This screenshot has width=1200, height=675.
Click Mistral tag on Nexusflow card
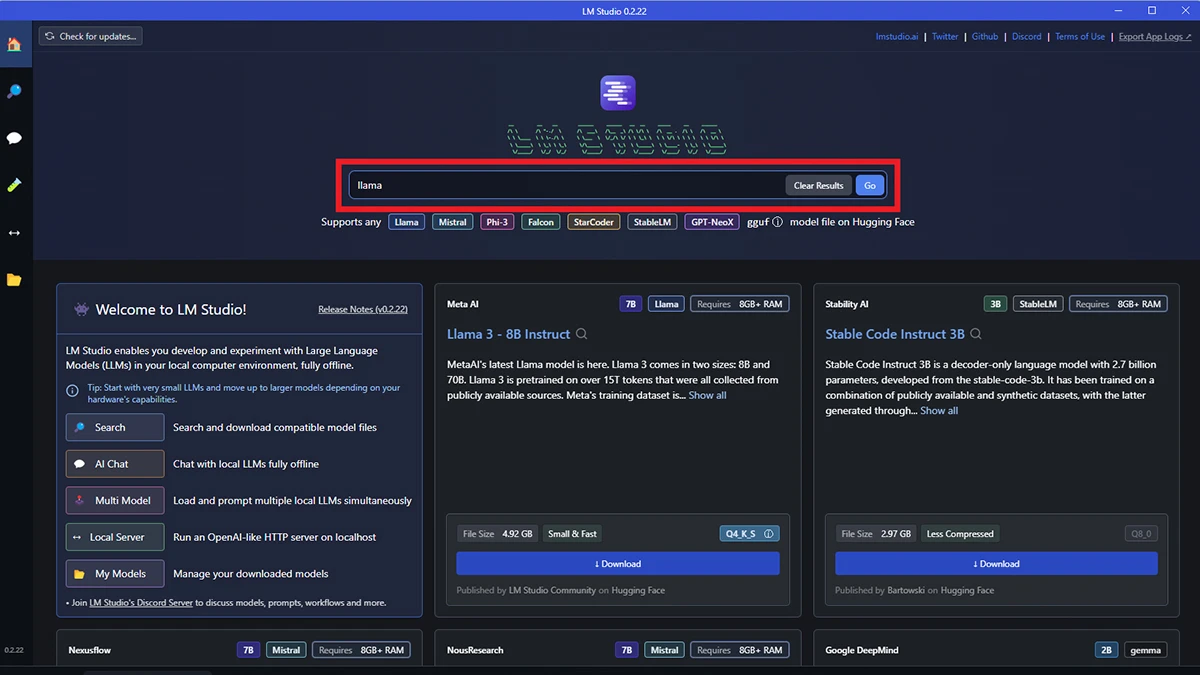[286, 650]
